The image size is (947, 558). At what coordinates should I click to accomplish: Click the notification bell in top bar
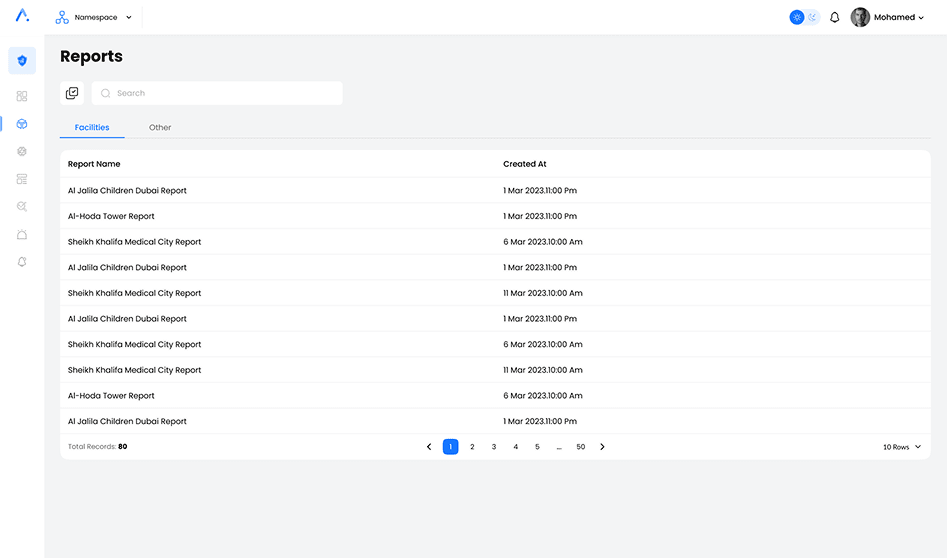[x=835, y=17]
